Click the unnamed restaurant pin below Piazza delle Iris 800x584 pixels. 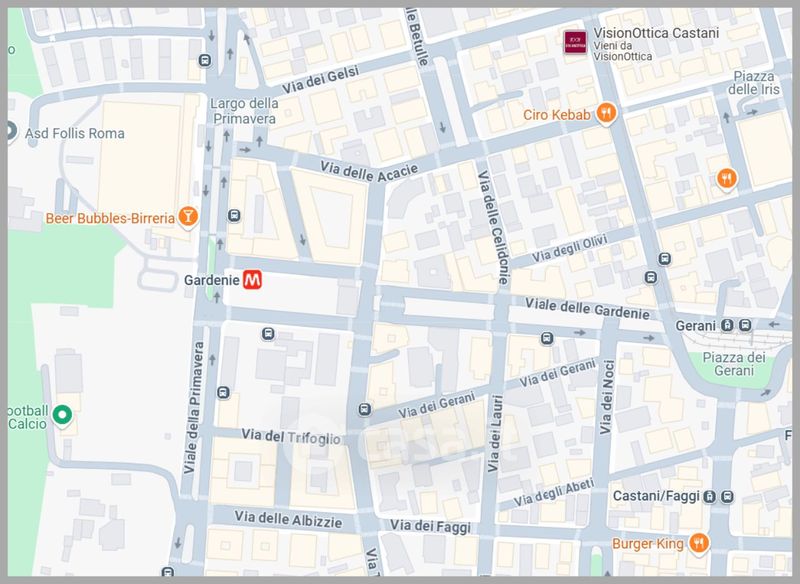pyautogui.click(x=726, y=179)
